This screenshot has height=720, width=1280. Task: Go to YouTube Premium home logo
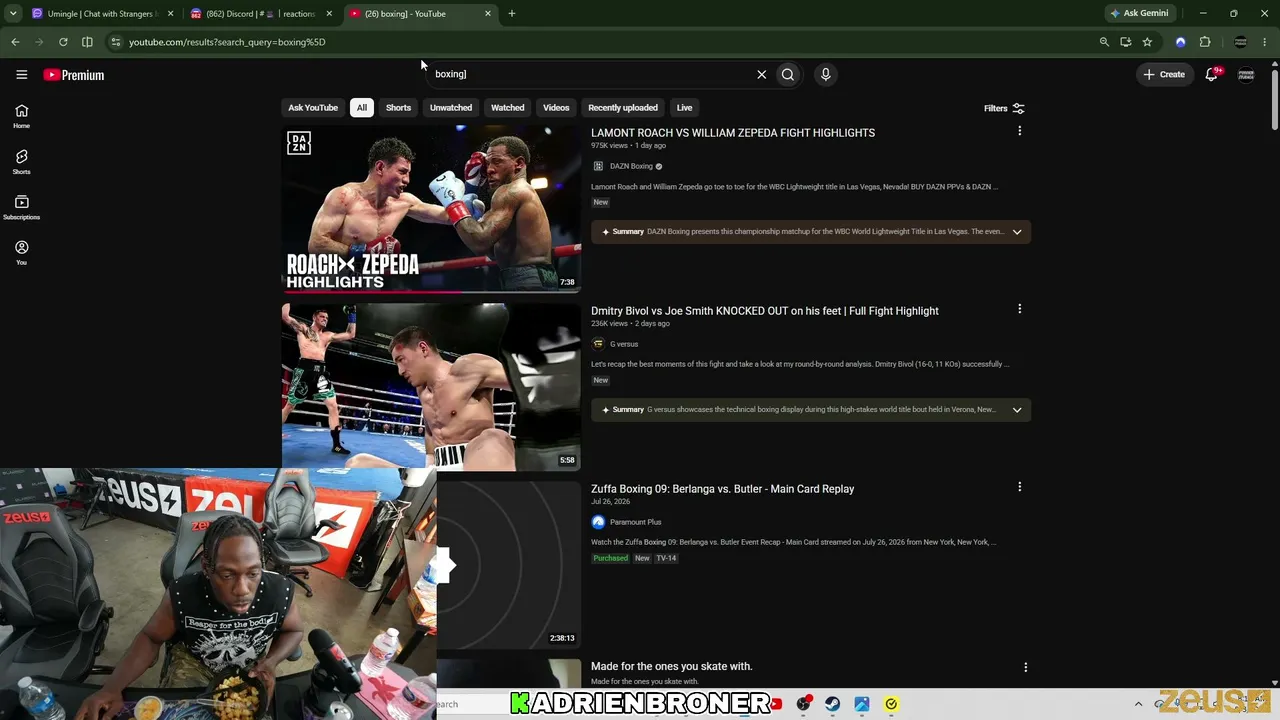pos(74,75)
